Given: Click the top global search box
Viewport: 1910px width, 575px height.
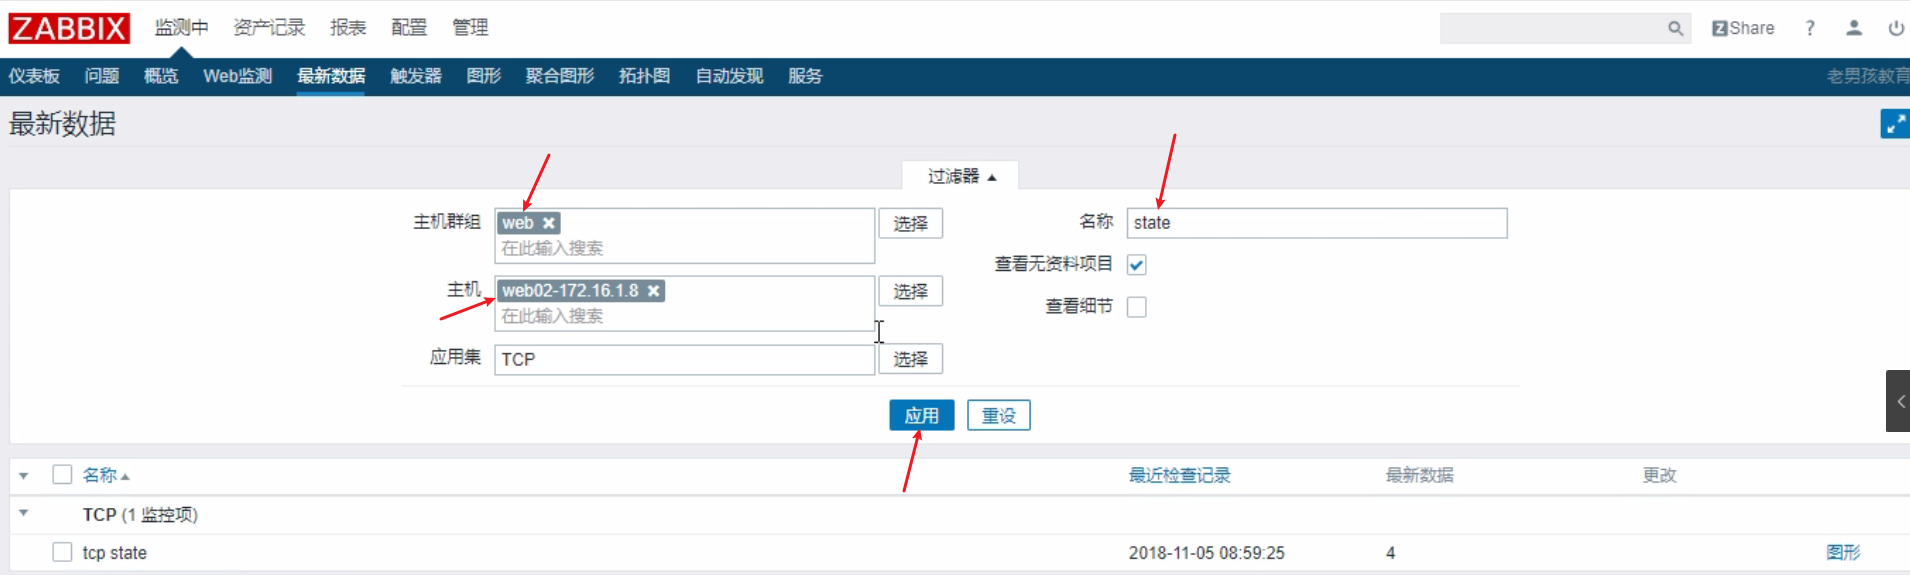Looking at the screenshot, I should [1565, 28].
